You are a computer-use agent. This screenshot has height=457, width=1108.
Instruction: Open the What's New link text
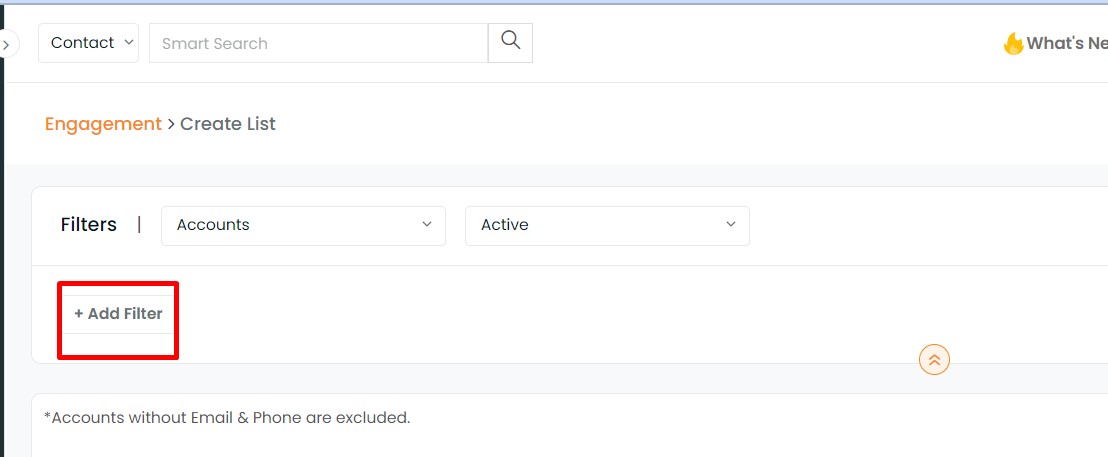click(1067, 44)
